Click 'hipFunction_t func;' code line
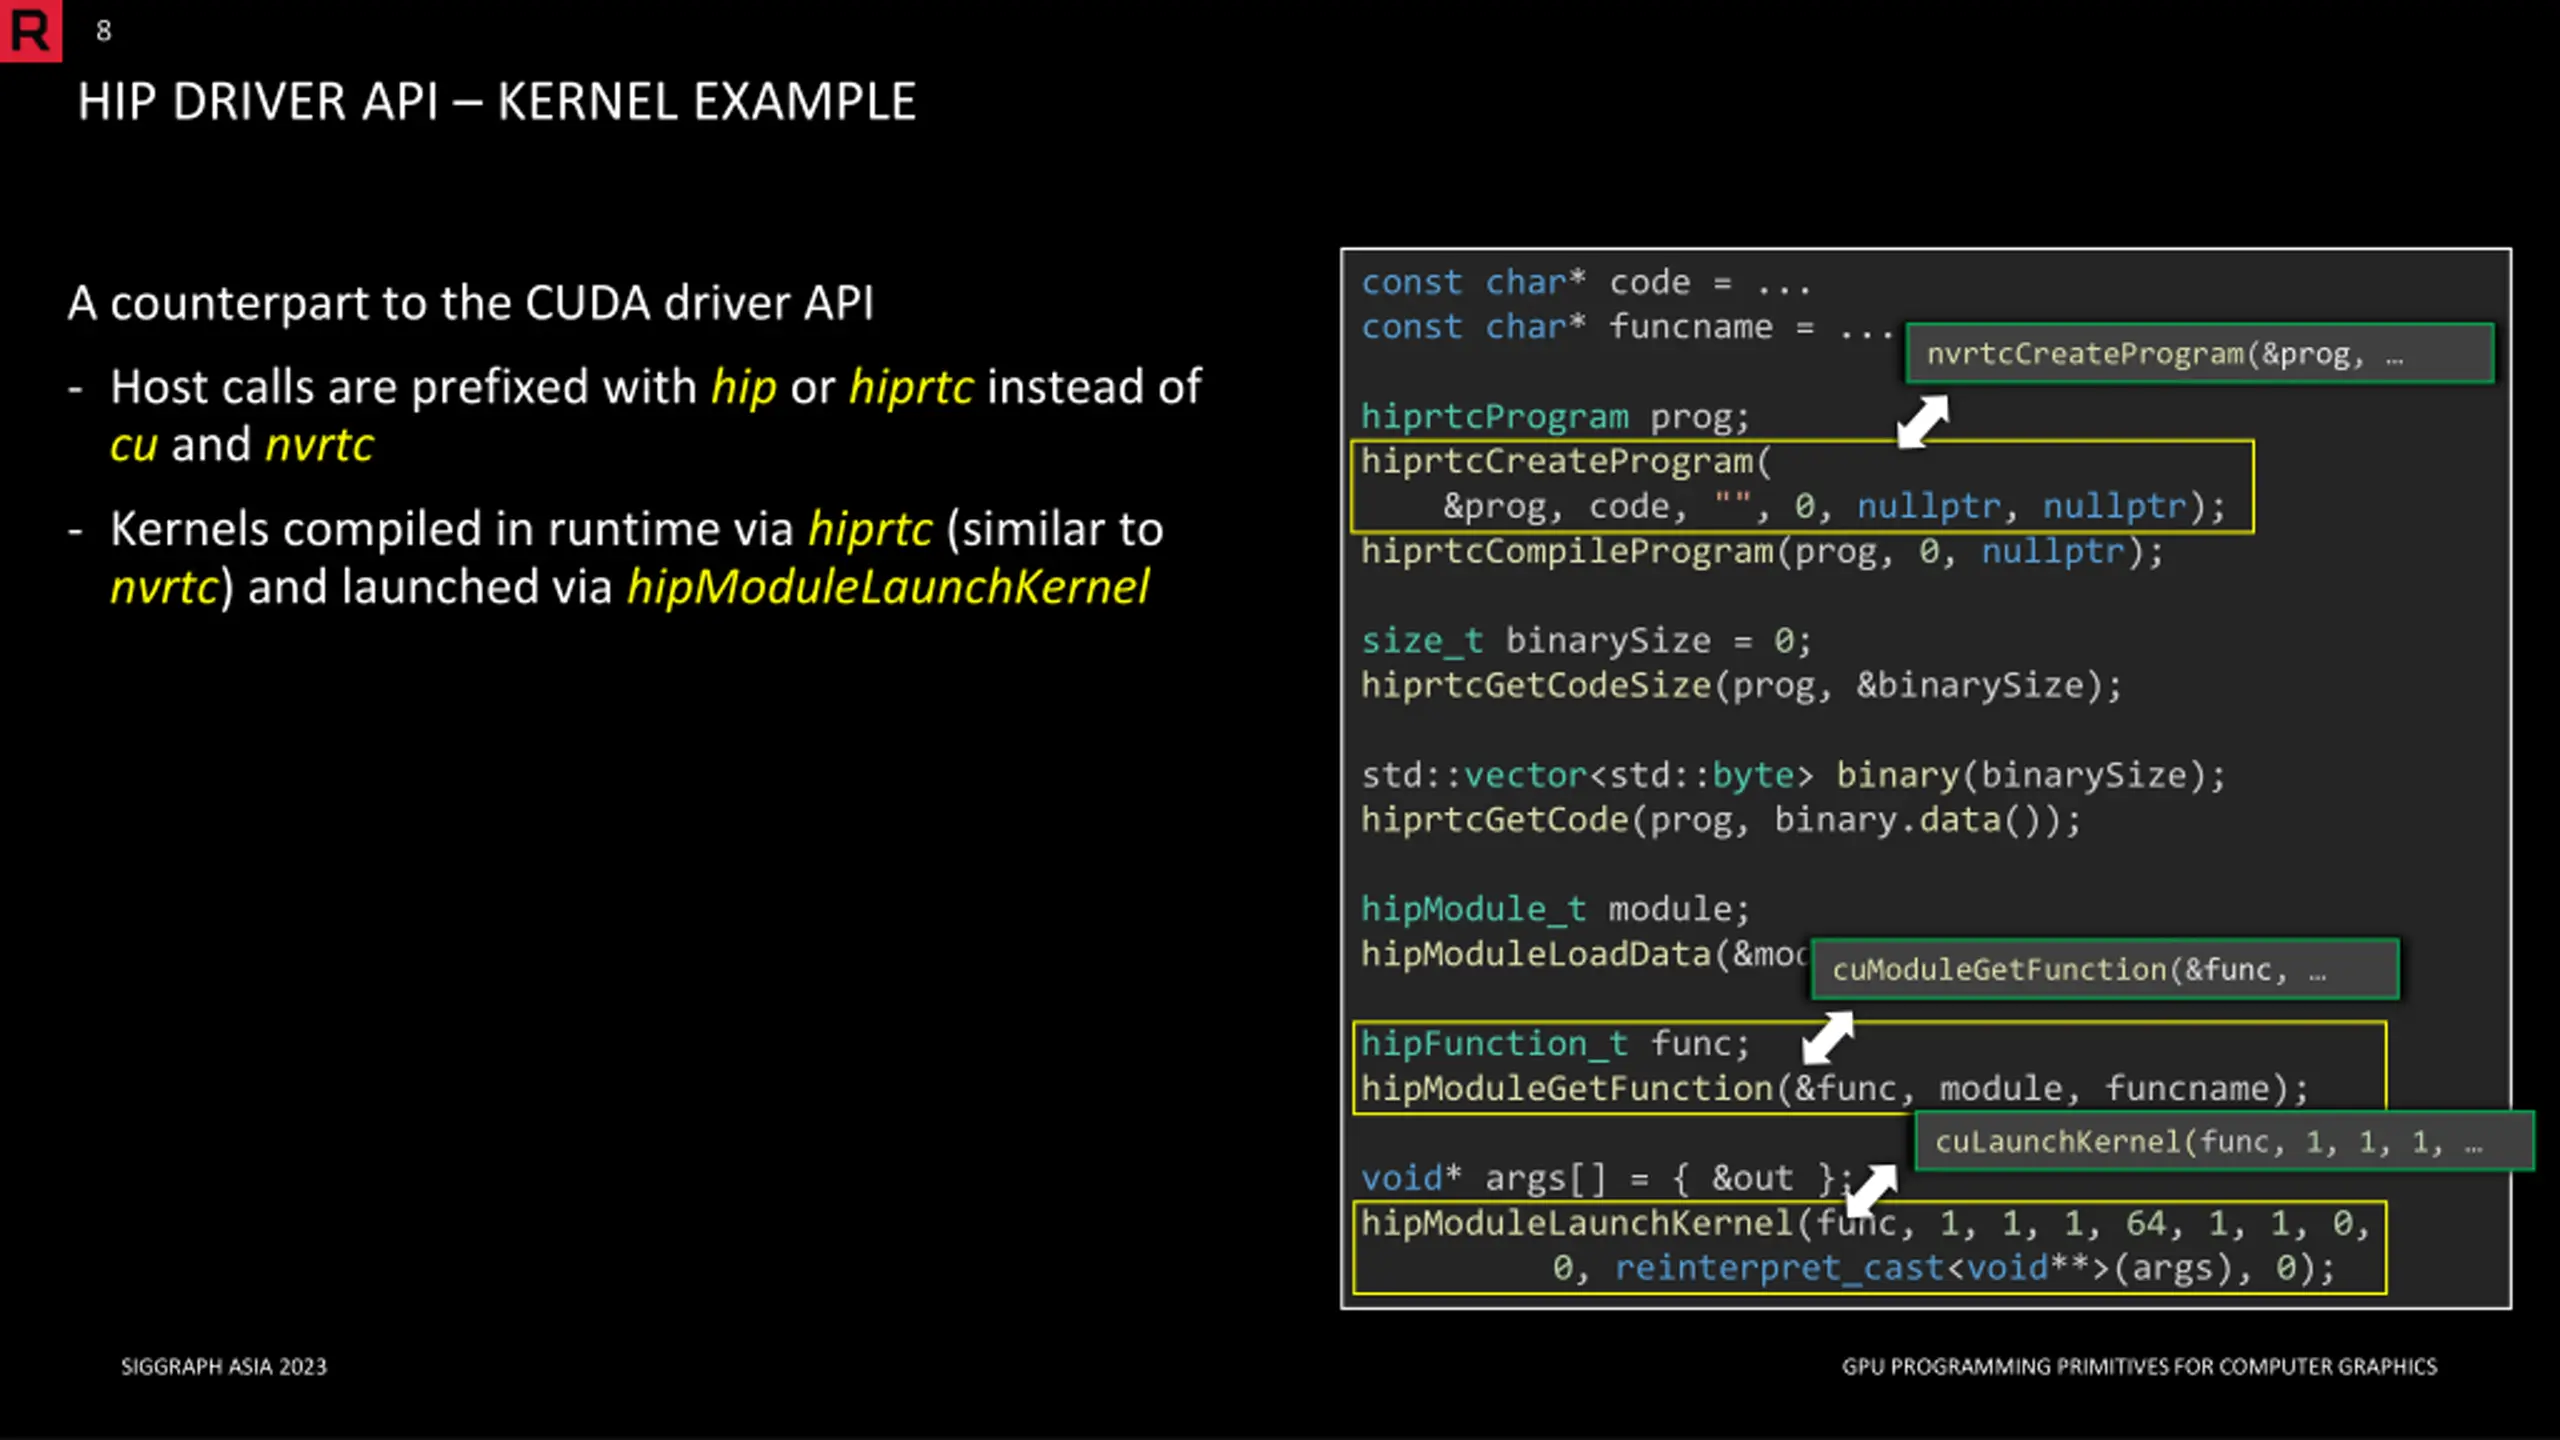Image resolution: width=2560 pixels, height=1440 pixels. [x=1555, y=1044]
